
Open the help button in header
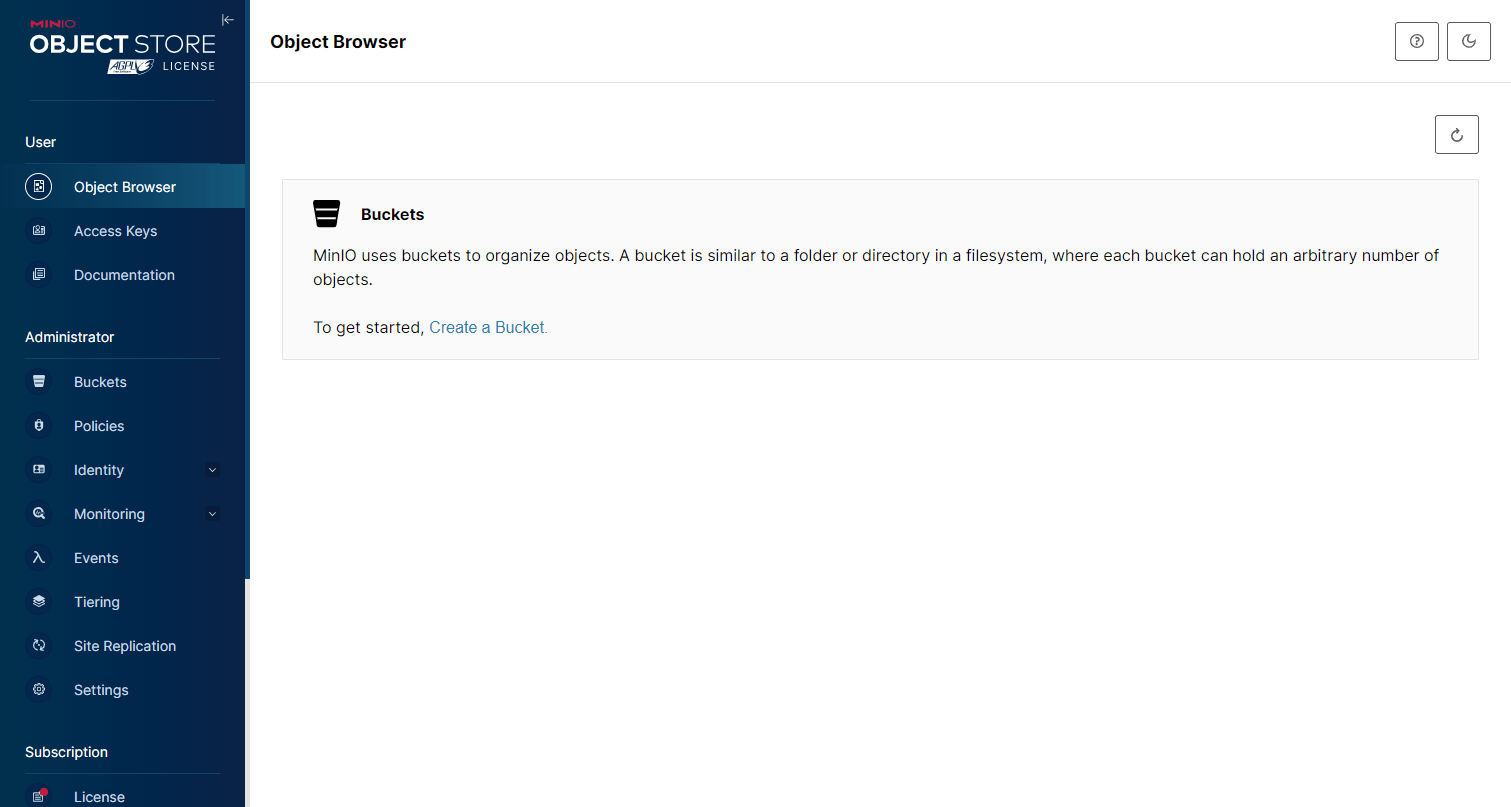1416,41
